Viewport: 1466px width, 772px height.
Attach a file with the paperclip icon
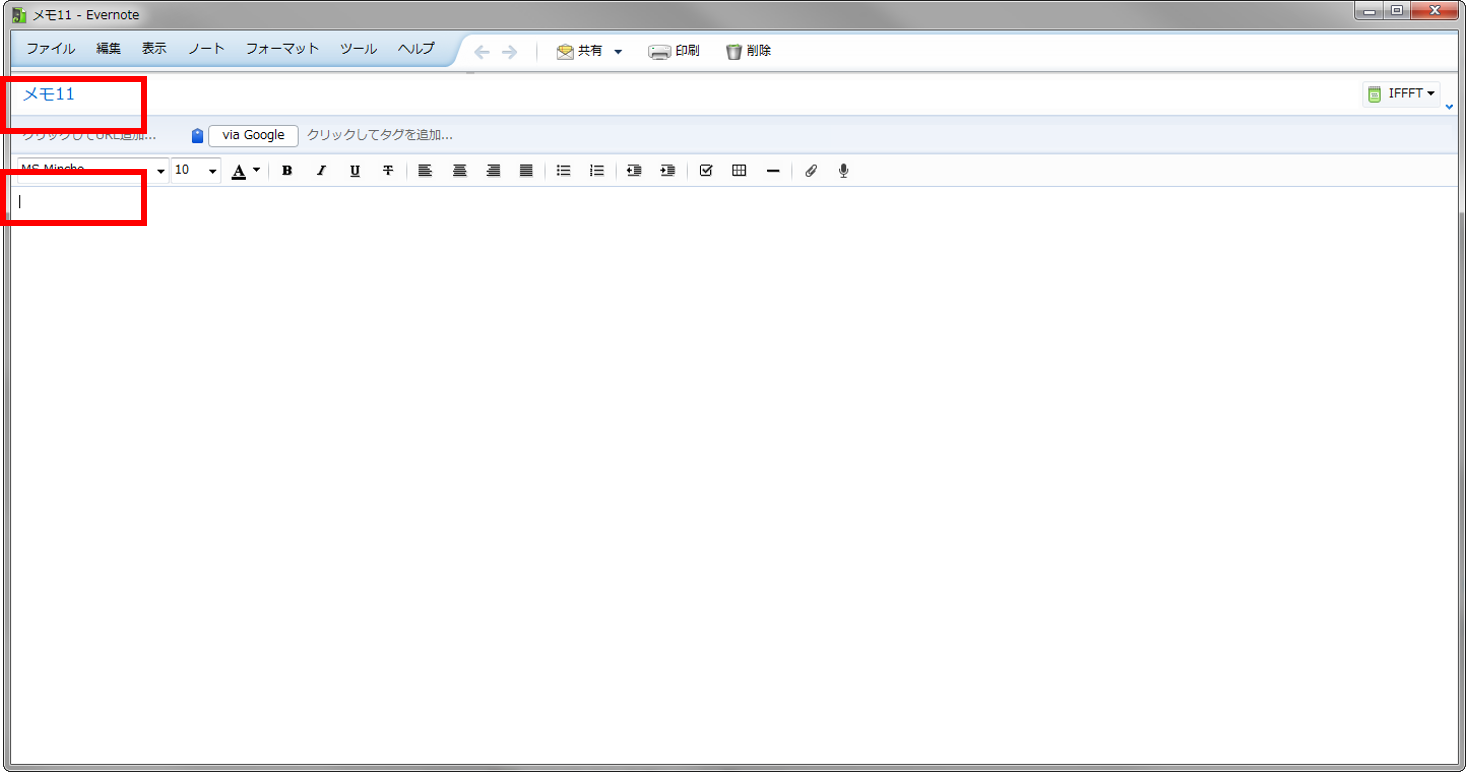(811, 171)
